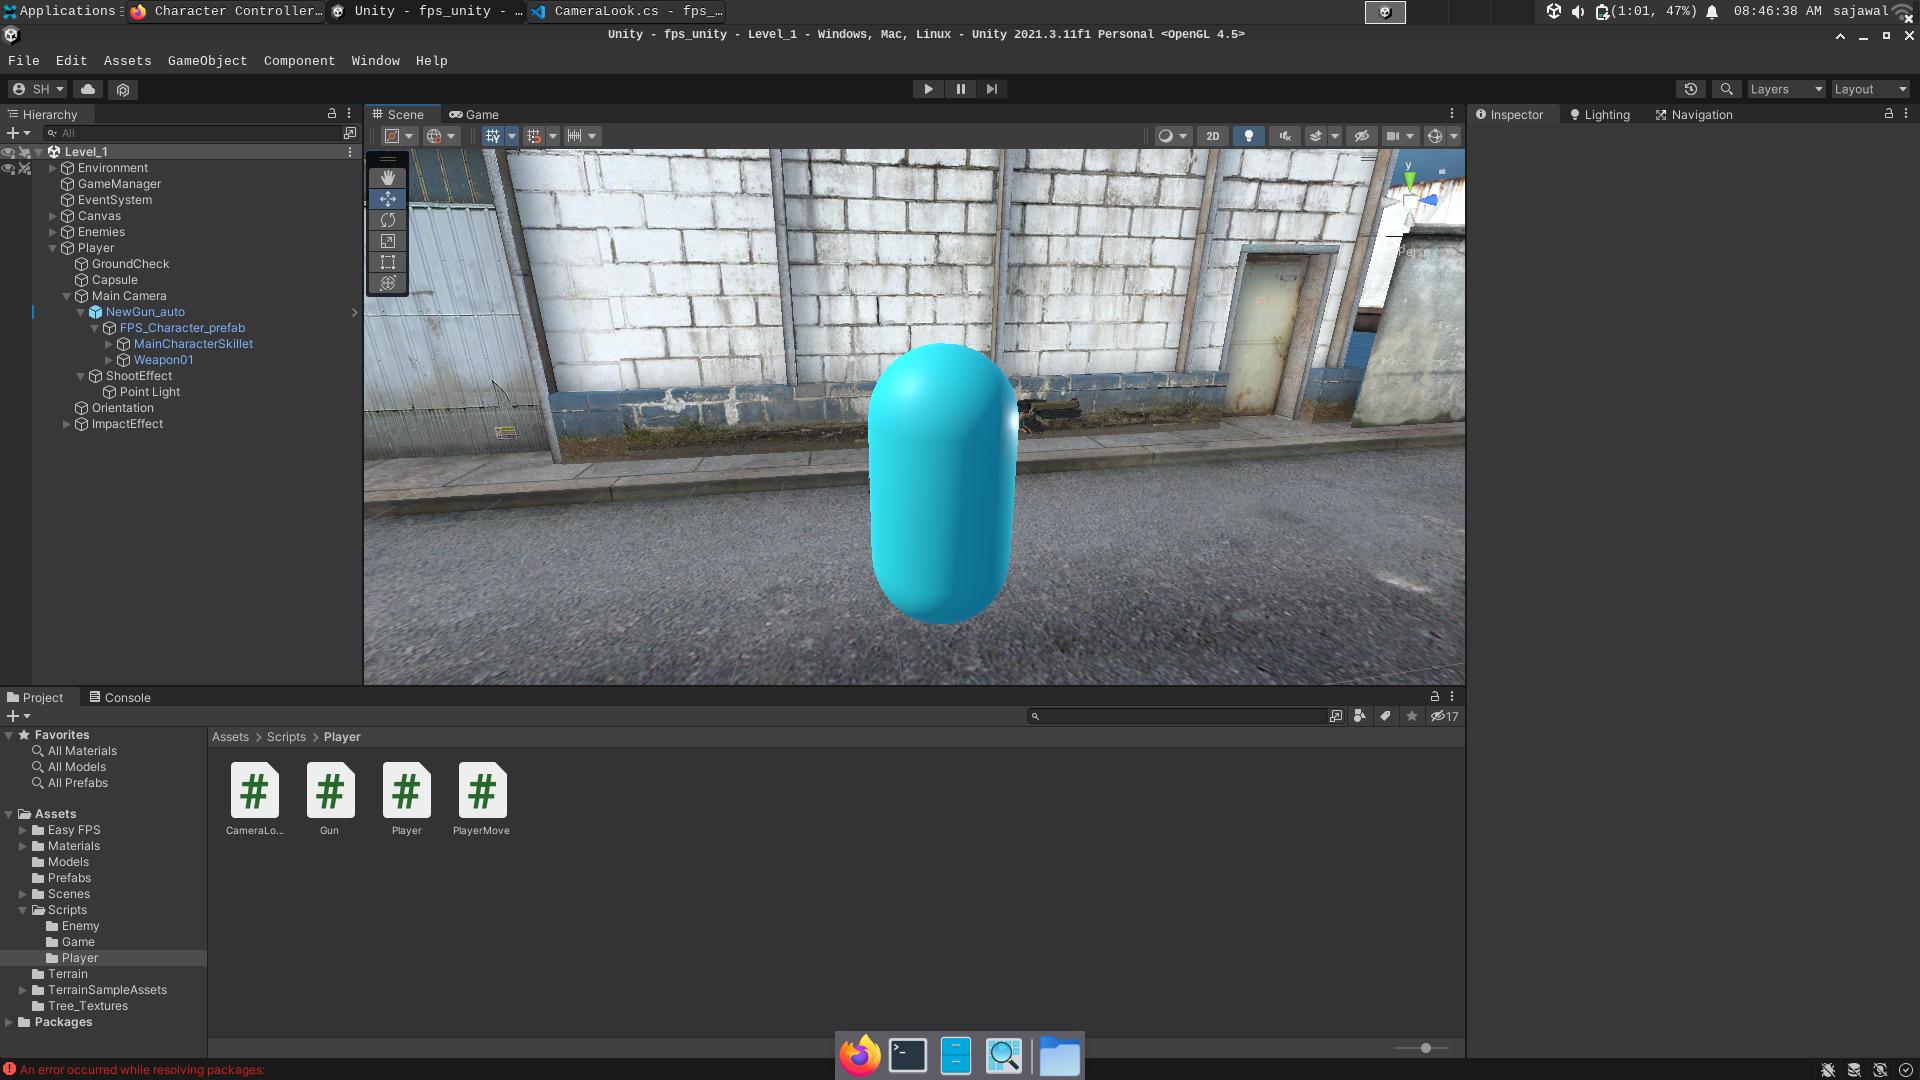Click the cache server status icon
The width and height of the screenshot is (1920, 1080).
(1854, 1069)
